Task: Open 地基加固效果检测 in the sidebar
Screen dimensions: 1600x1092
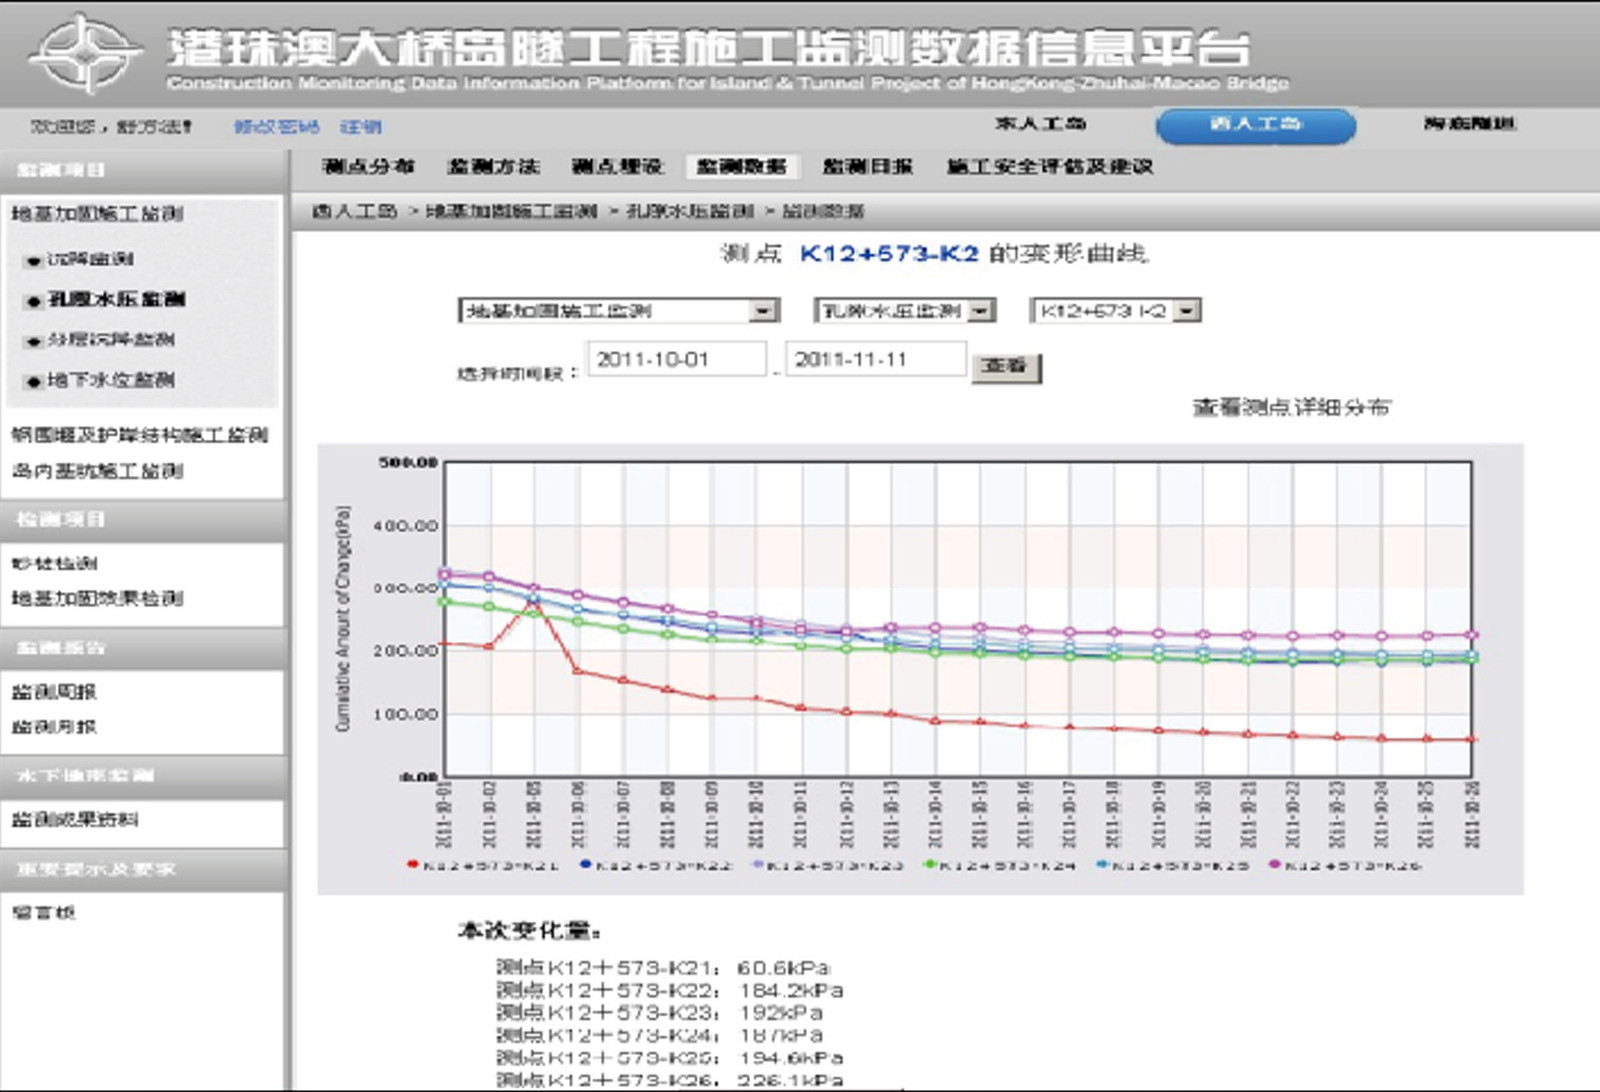Action: coord(97,599)
